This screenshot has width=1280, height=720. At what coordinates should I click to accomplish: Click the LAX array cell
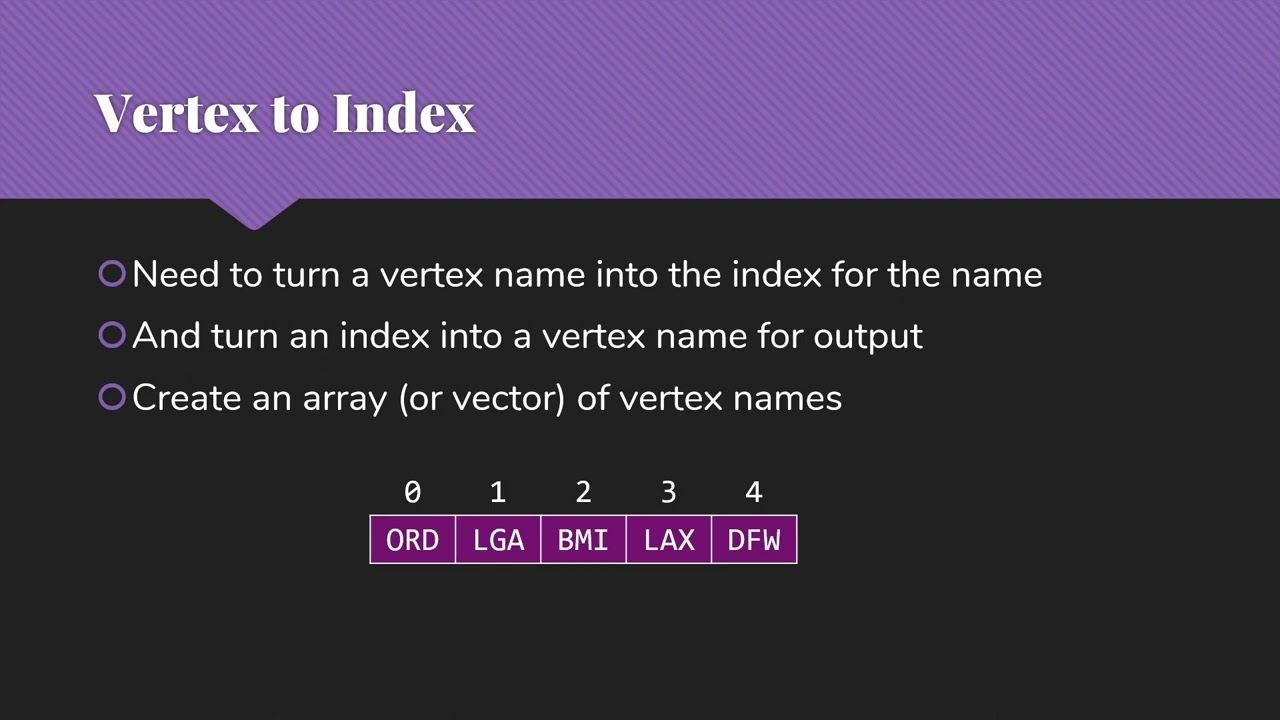pyautogui.click(x=669, y=540)
